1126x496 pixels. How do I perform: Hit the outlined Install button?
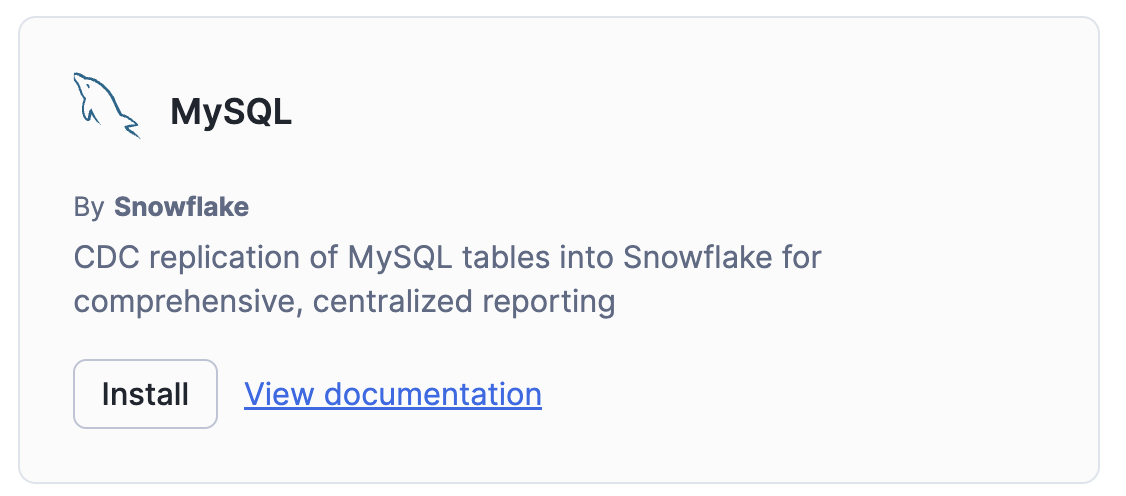pyautogui.click(x=145, y=394)
